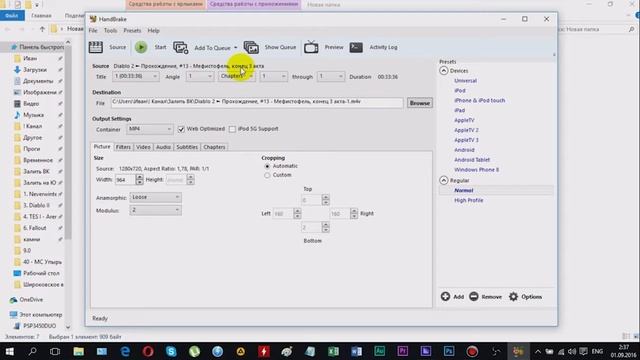Open Excel from the taskbar
This screenshot has height=360, width=640.
tap(333, 351)
